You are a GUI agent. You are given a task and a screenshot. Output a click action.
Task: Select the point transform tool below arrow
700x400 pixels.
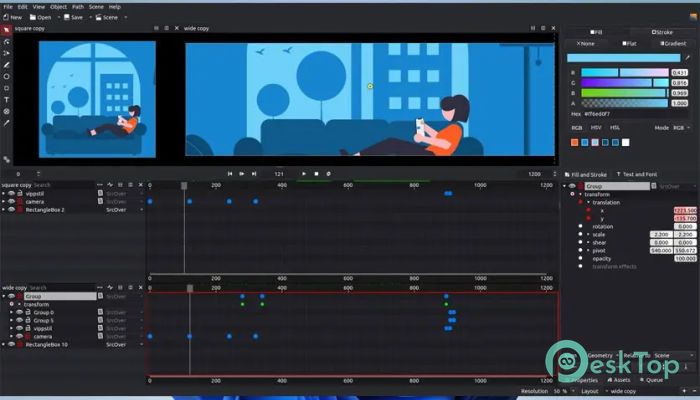[6, 42]
